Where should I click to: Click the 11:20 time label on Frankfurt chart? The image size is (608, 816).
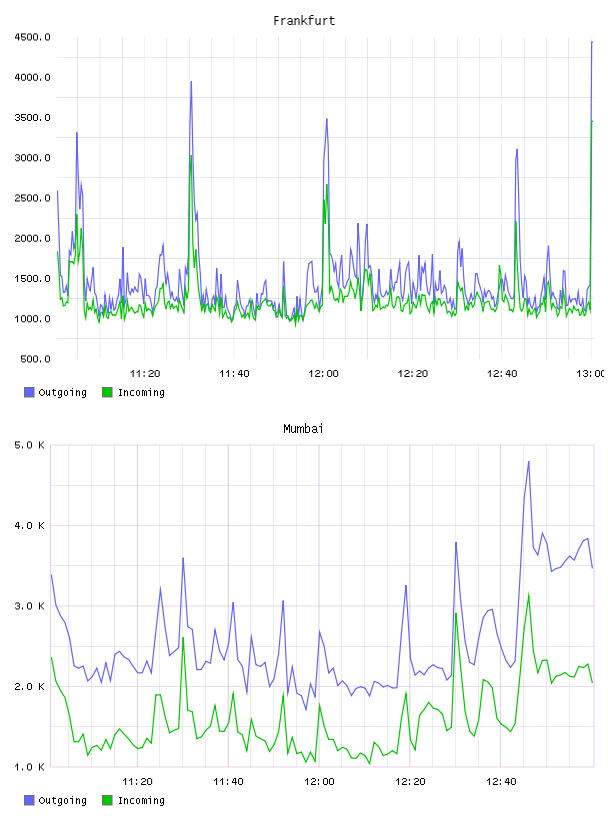145,374
